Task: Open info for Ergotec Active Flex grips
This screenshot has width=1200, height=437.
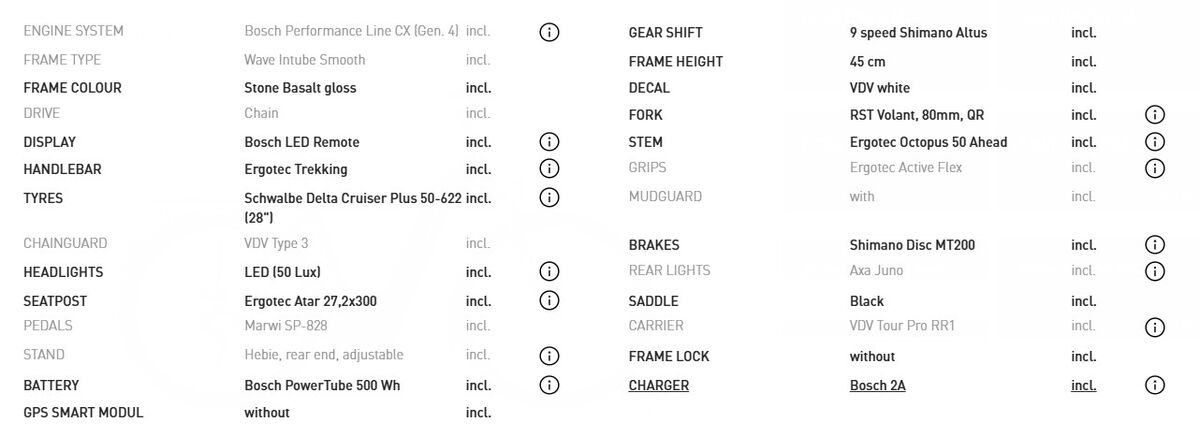Action: [x=1155, y=168]
